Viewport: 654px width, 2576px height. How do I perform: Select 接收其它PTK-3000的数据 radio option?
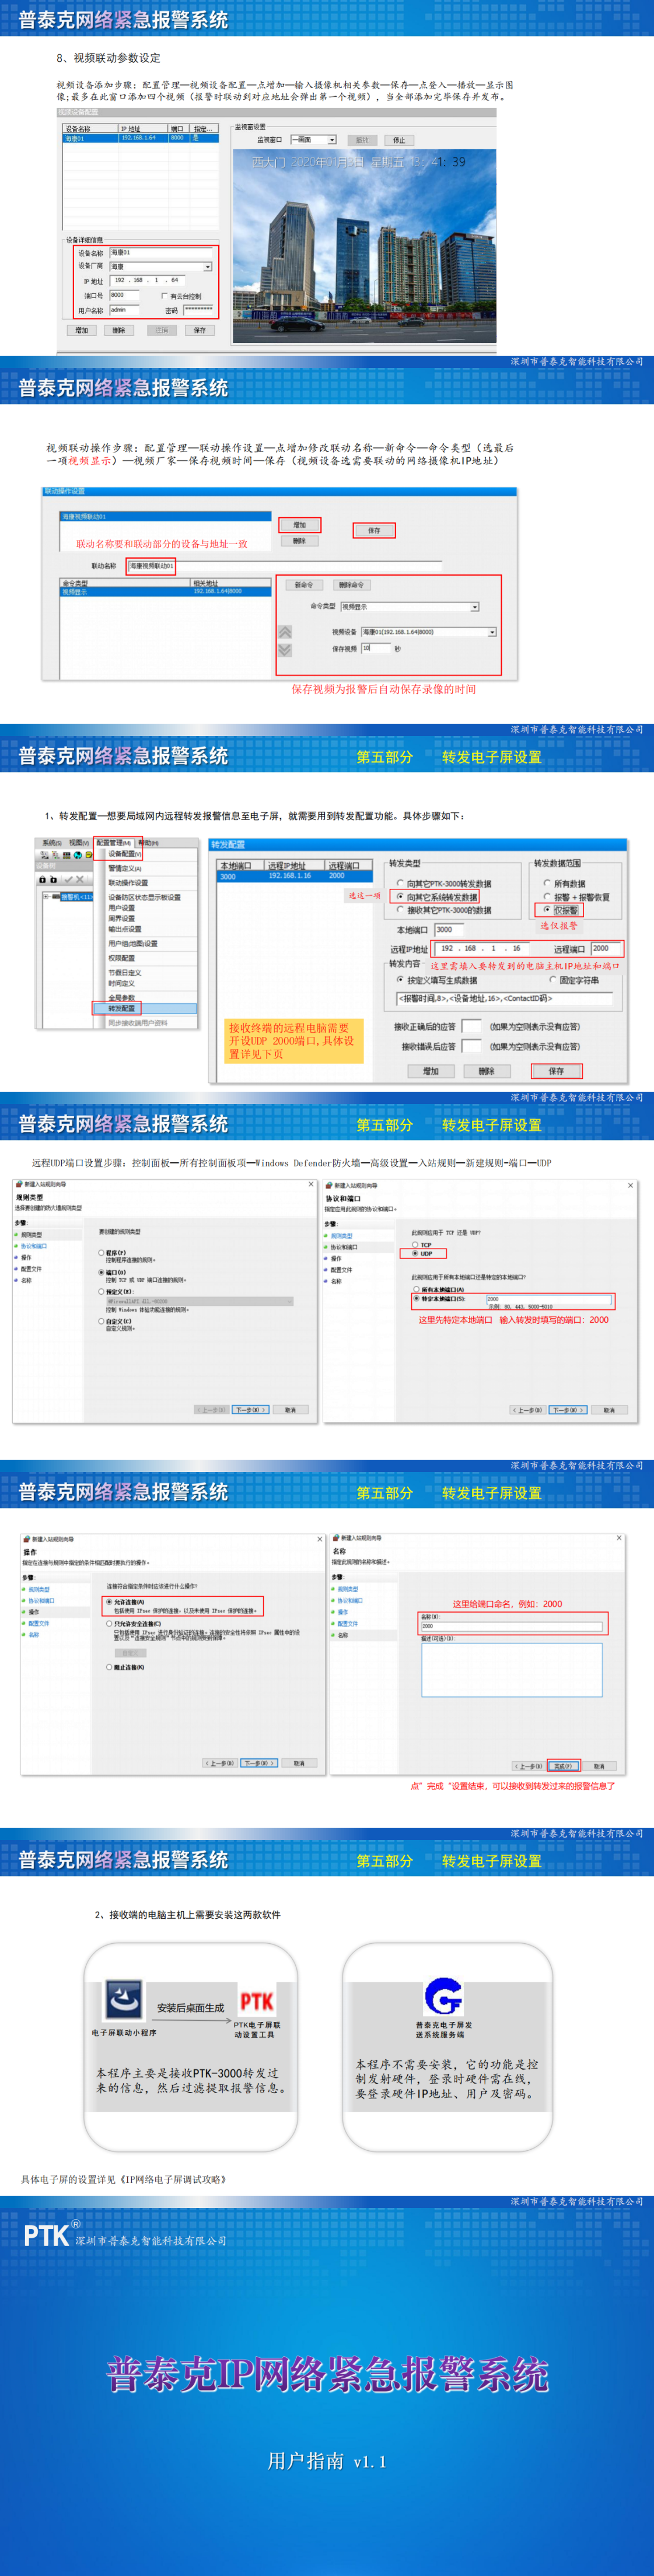400,910
